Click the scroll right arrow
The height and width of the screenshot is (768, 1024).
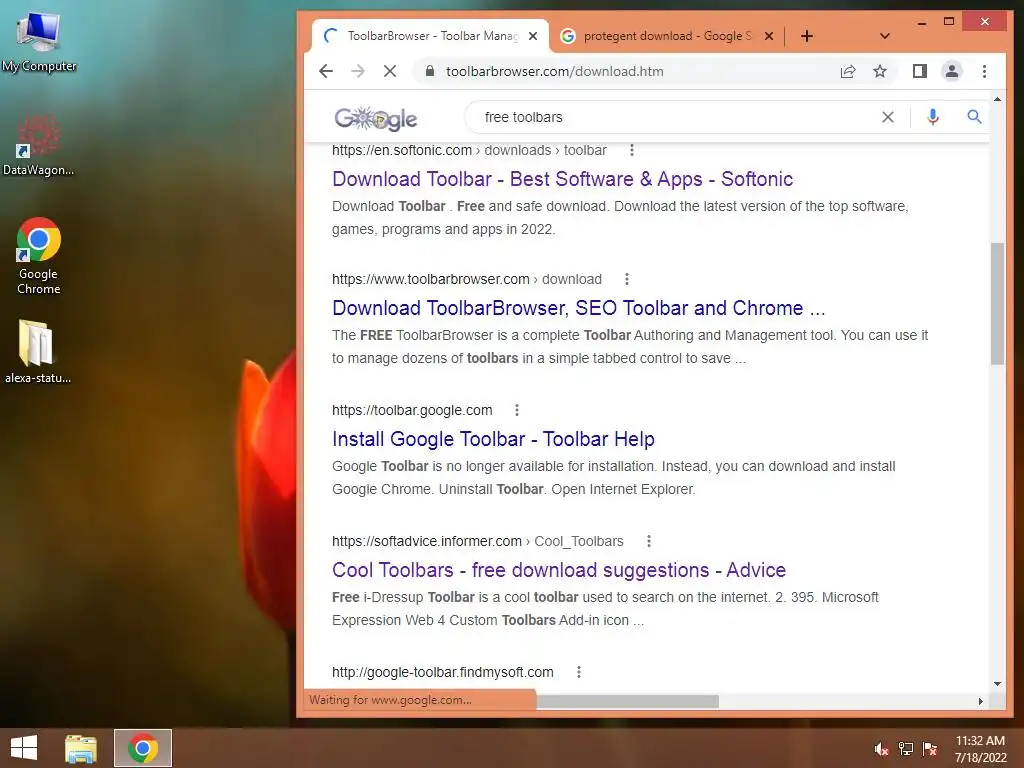(980, 701)
